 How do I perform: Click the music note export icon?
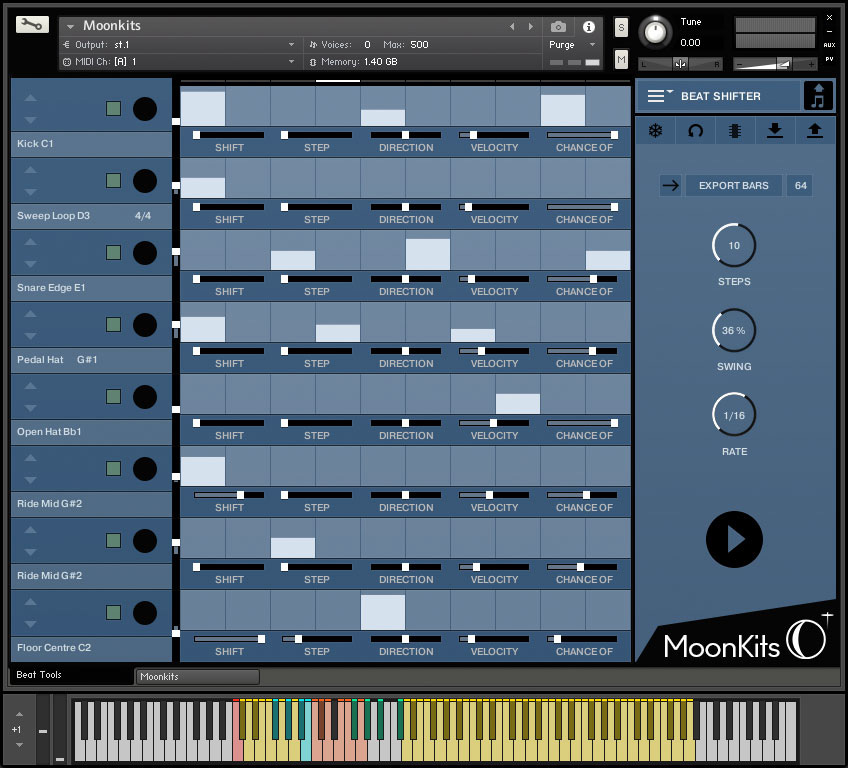pos(818,96)
